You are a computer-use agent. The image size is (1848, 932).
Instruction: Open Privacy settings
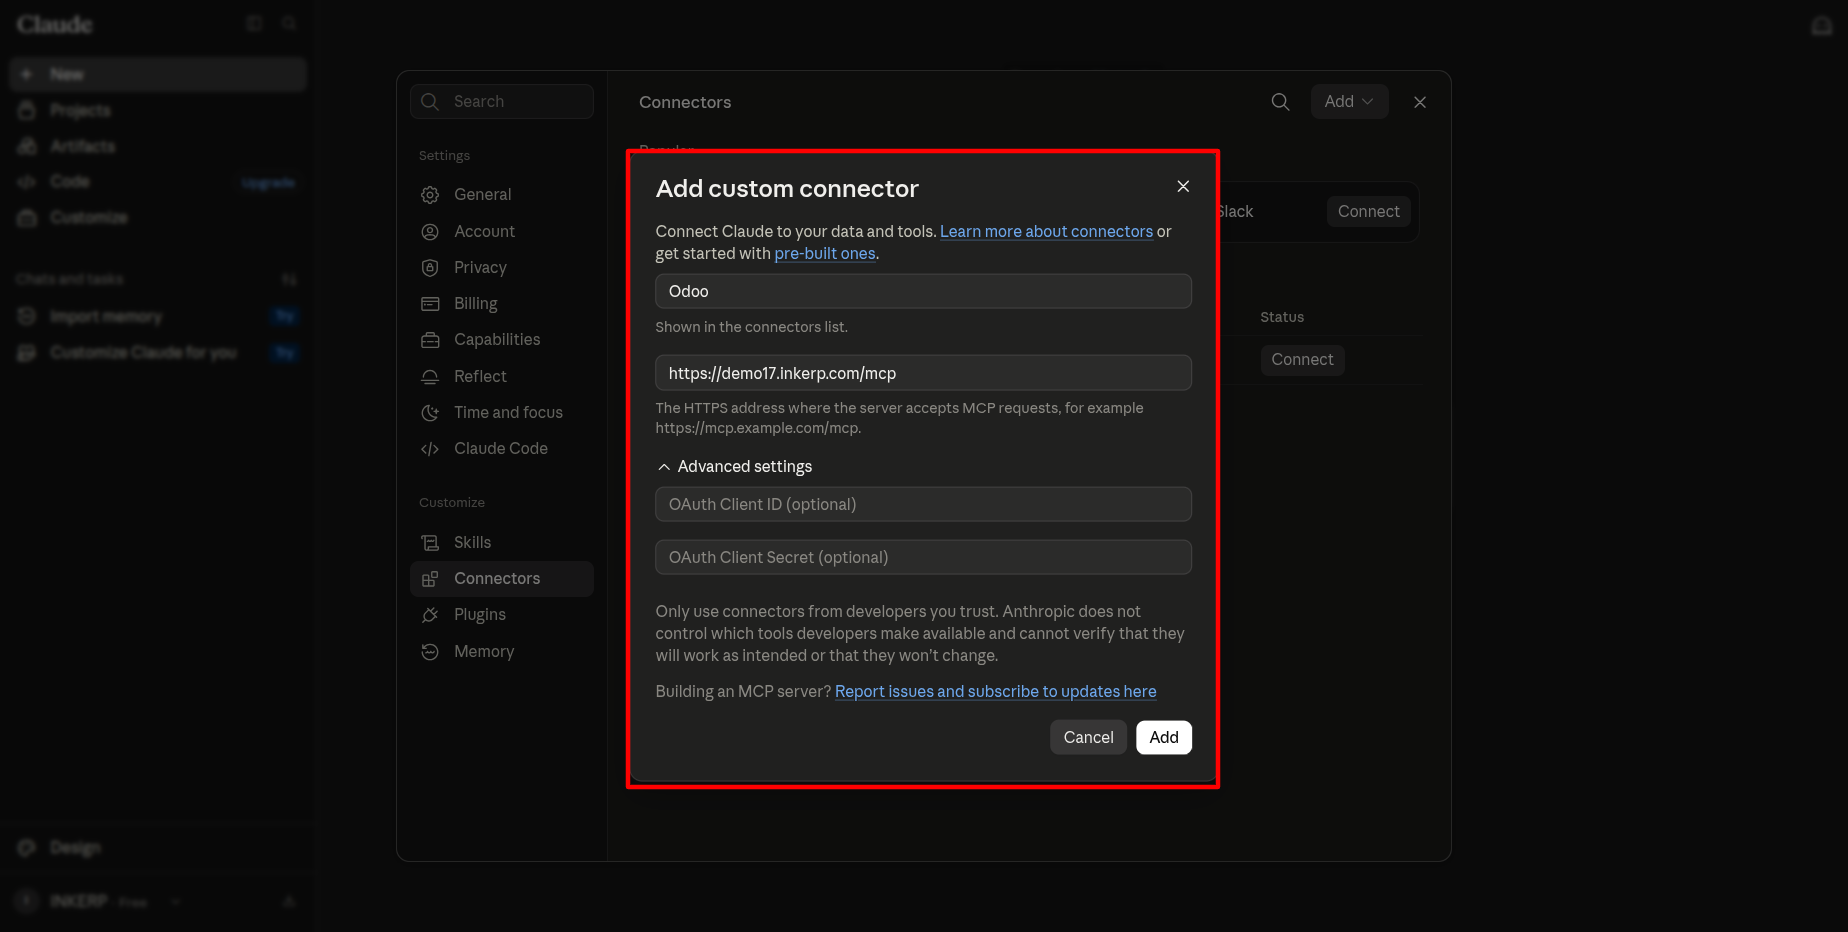pyautogui.click(x=502, y=267)
